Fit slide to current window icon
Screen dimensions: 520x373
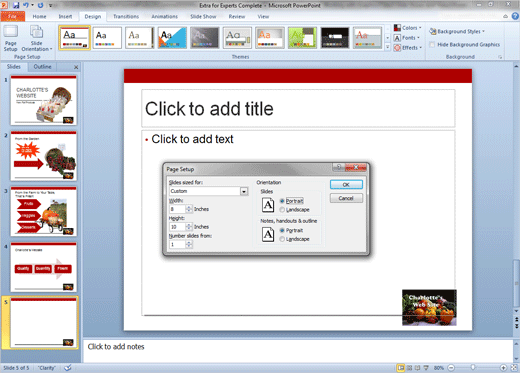click(x=514, y=368)
